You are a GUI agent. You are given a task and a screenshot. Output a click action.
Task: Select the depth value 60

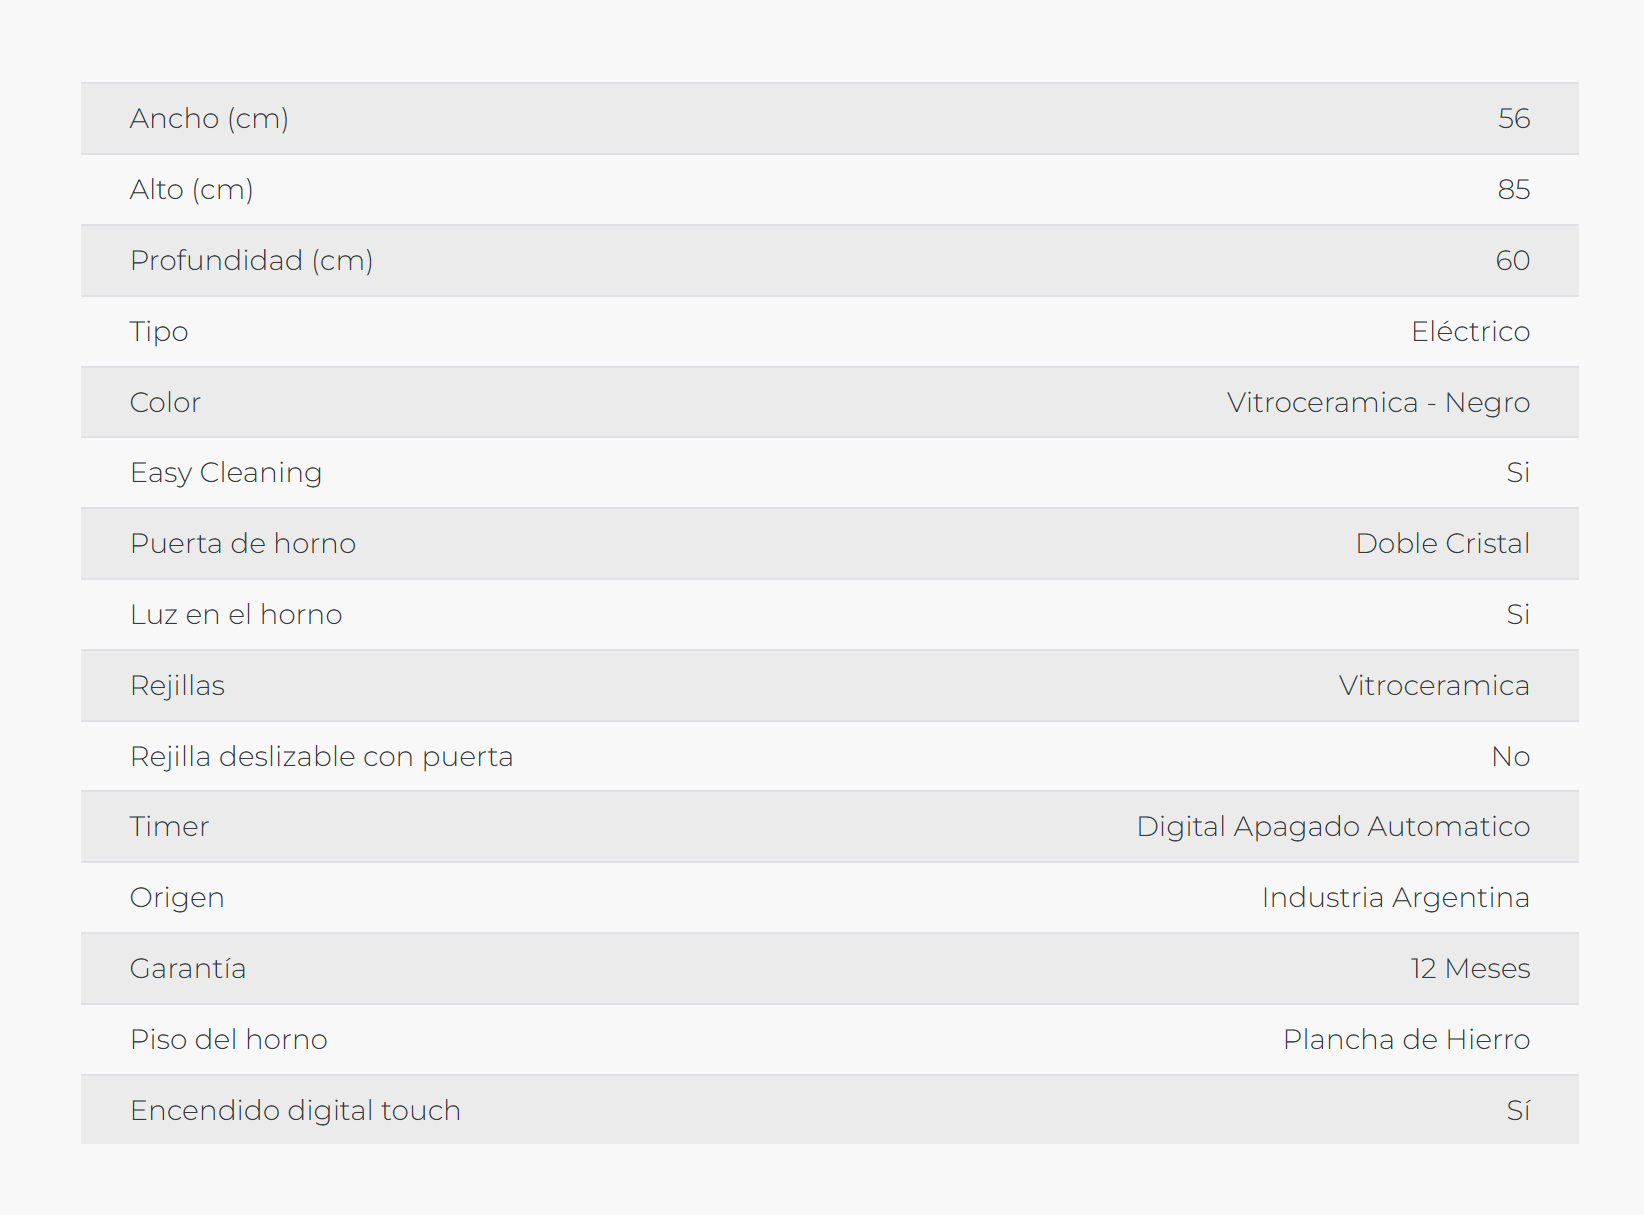1512,260
